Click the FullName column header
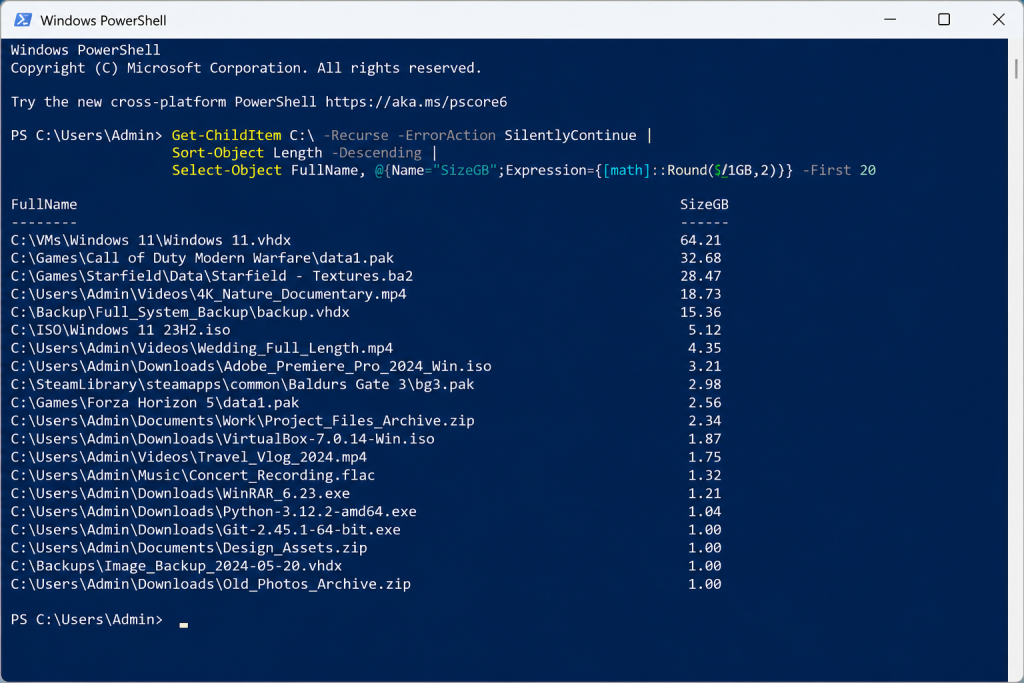 [x=44, y=204]
